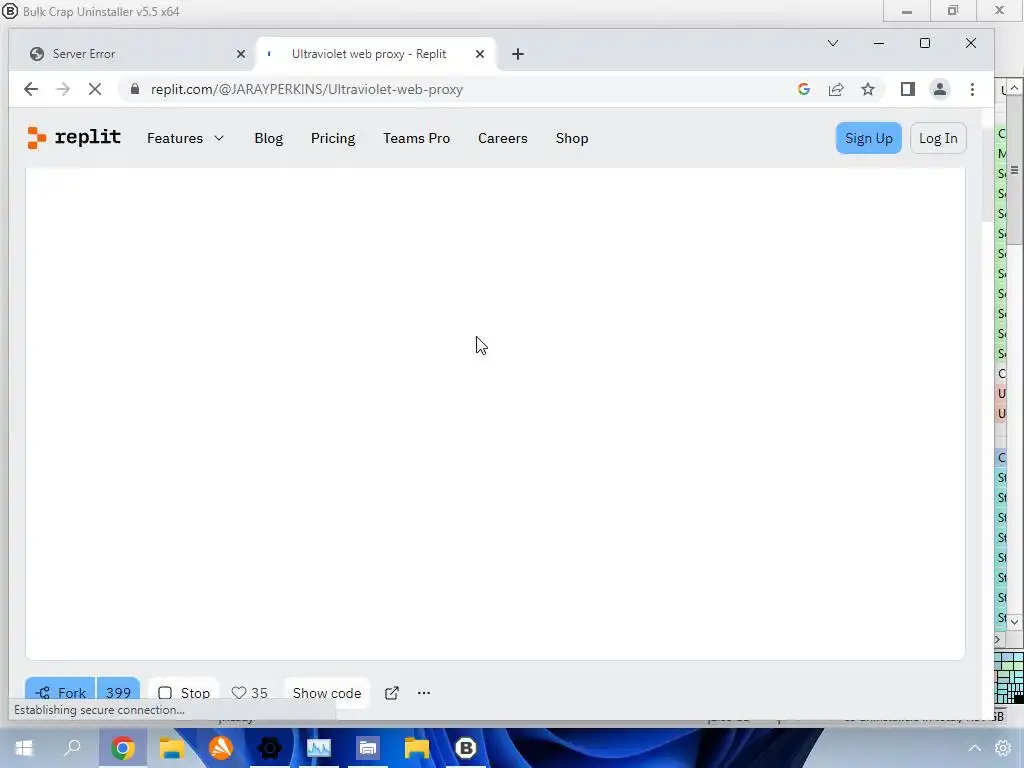Open the first File Explorer taskbar icon
The width and height of the screenshot is (1024, 768).
[172, 748]
